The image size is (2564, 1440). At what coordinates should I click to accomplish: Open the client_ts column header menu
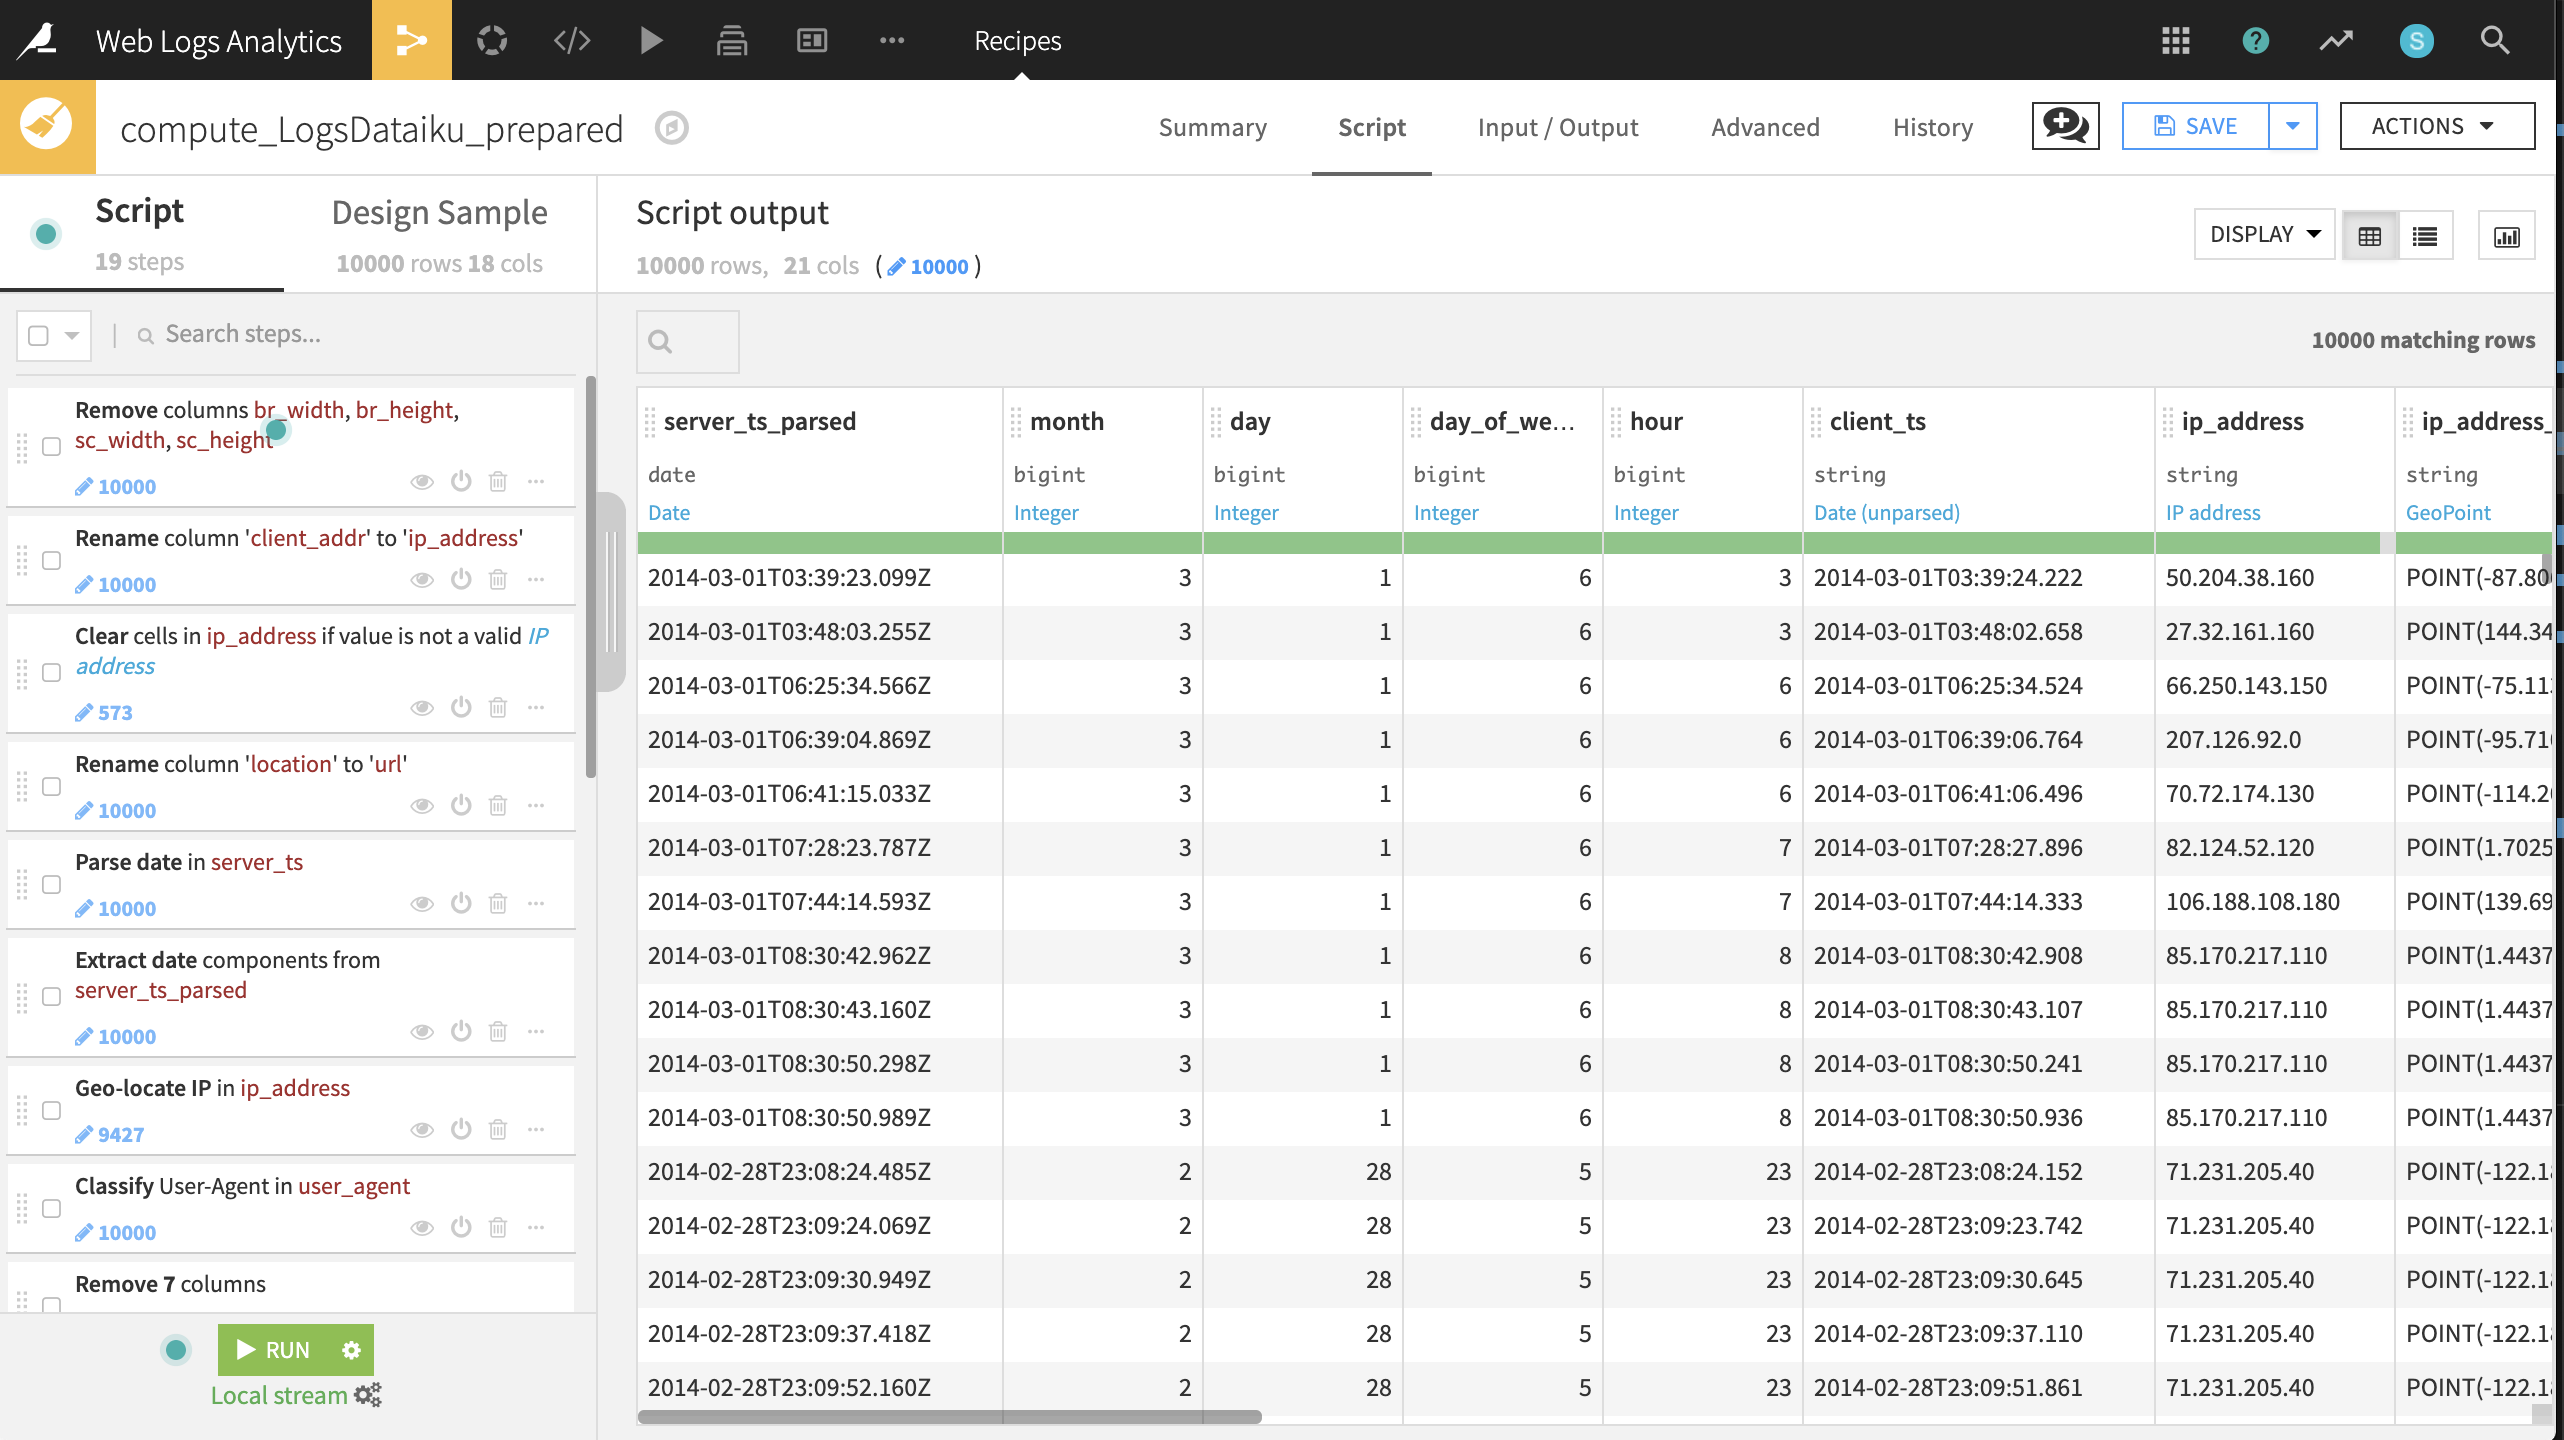pos(1878,422)
